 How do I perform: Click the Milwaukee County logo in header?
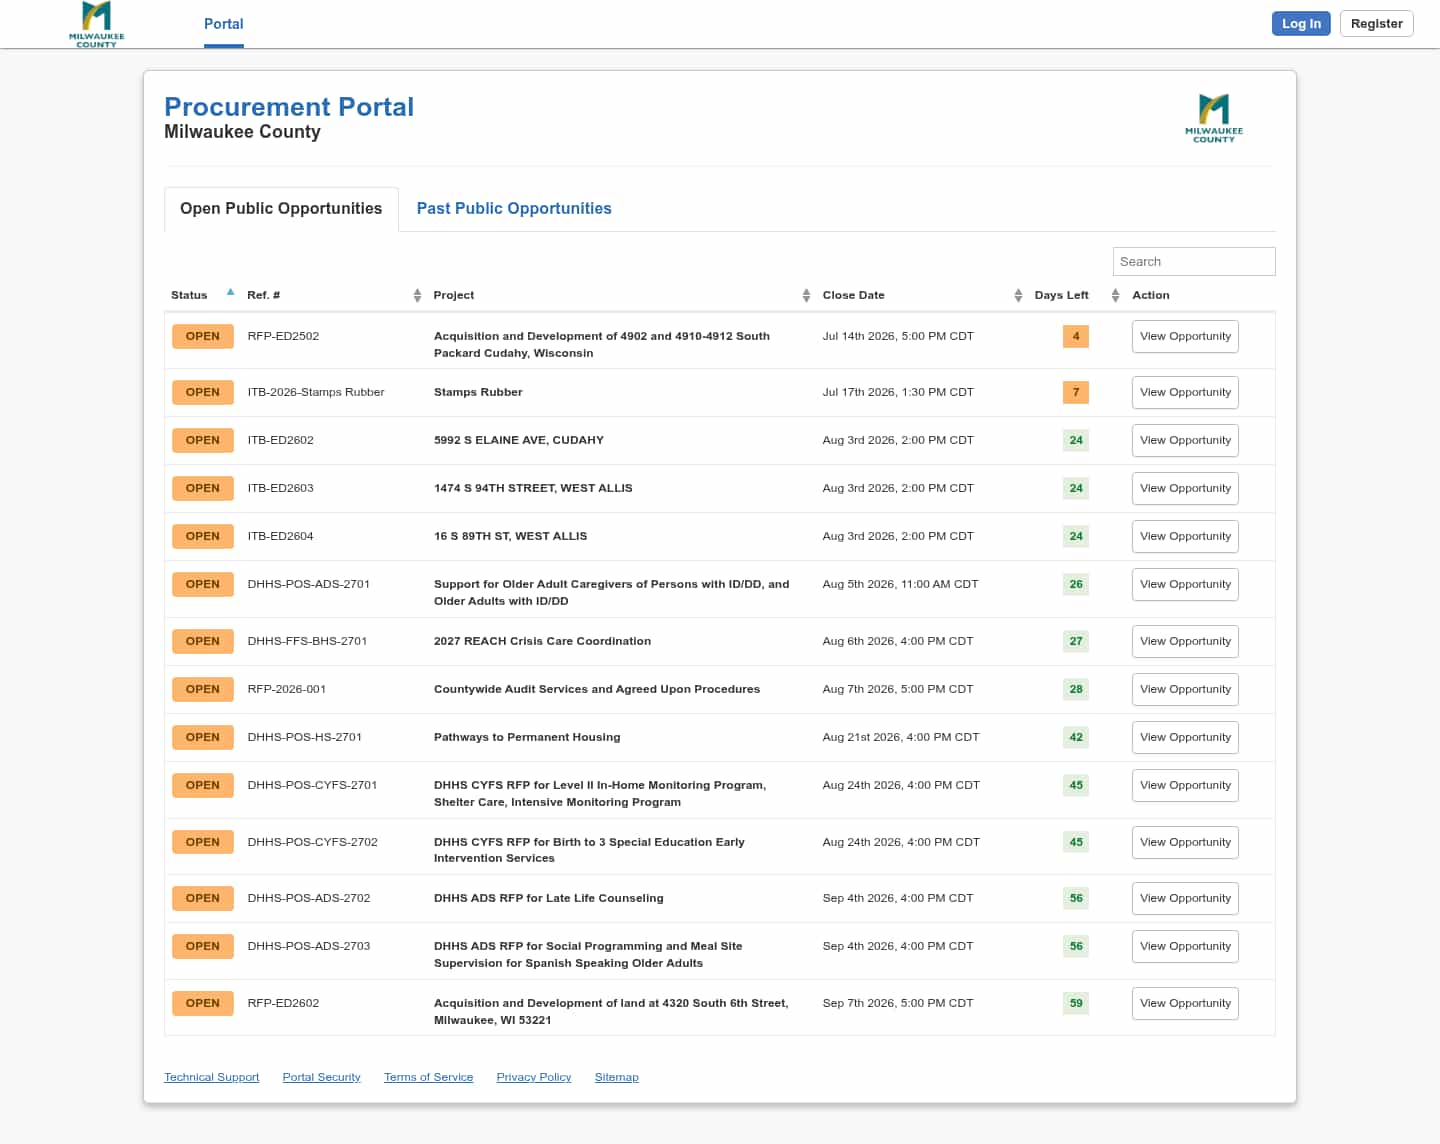coord(97,24)
